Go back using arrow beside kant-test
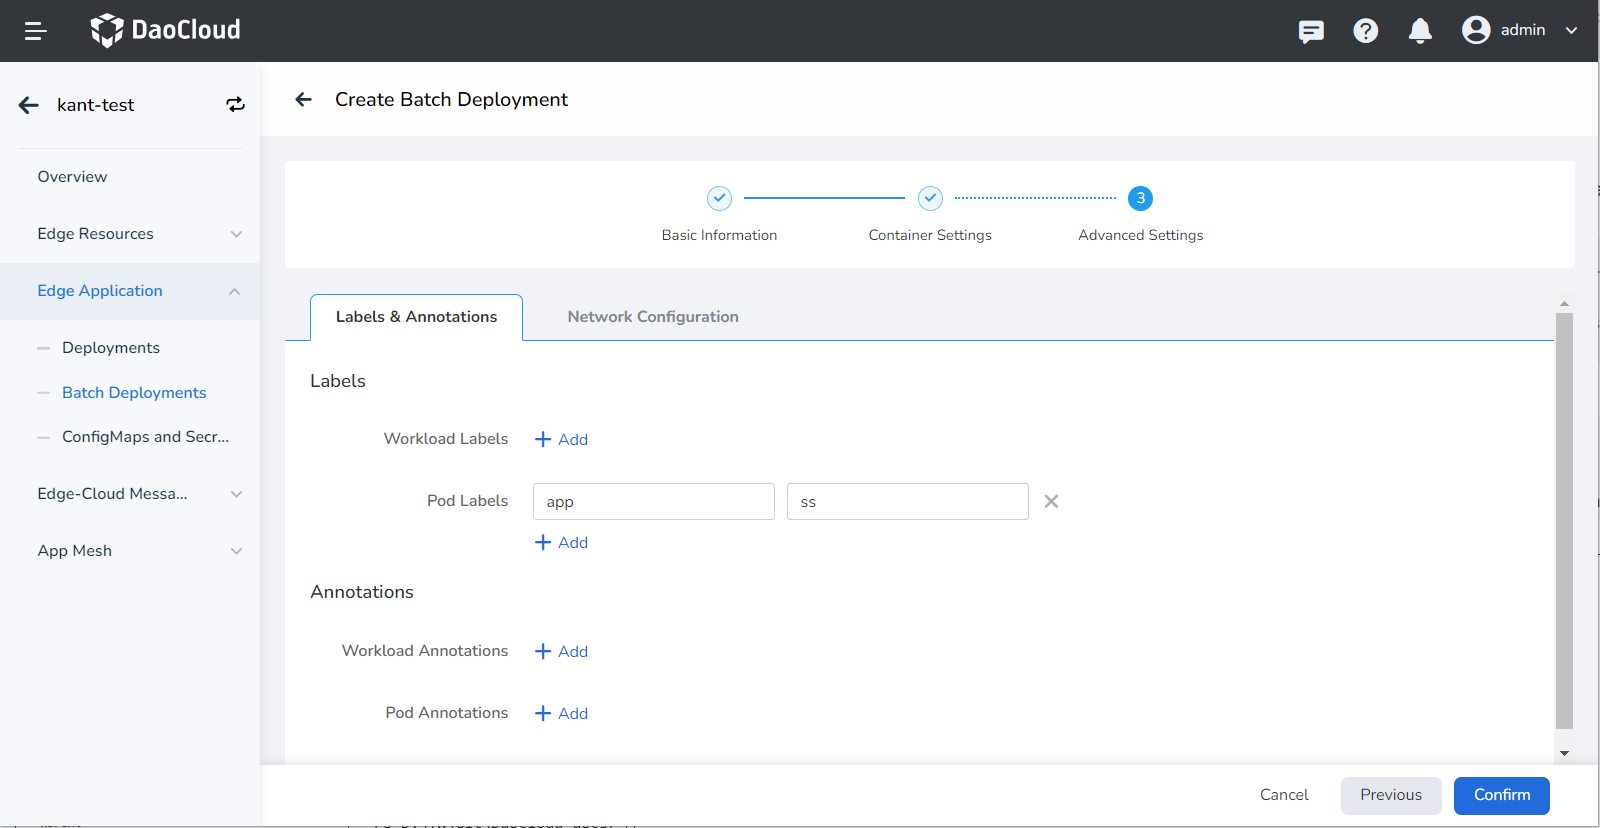The height and width of the screenshot is (828, 1600). [29, 105]
